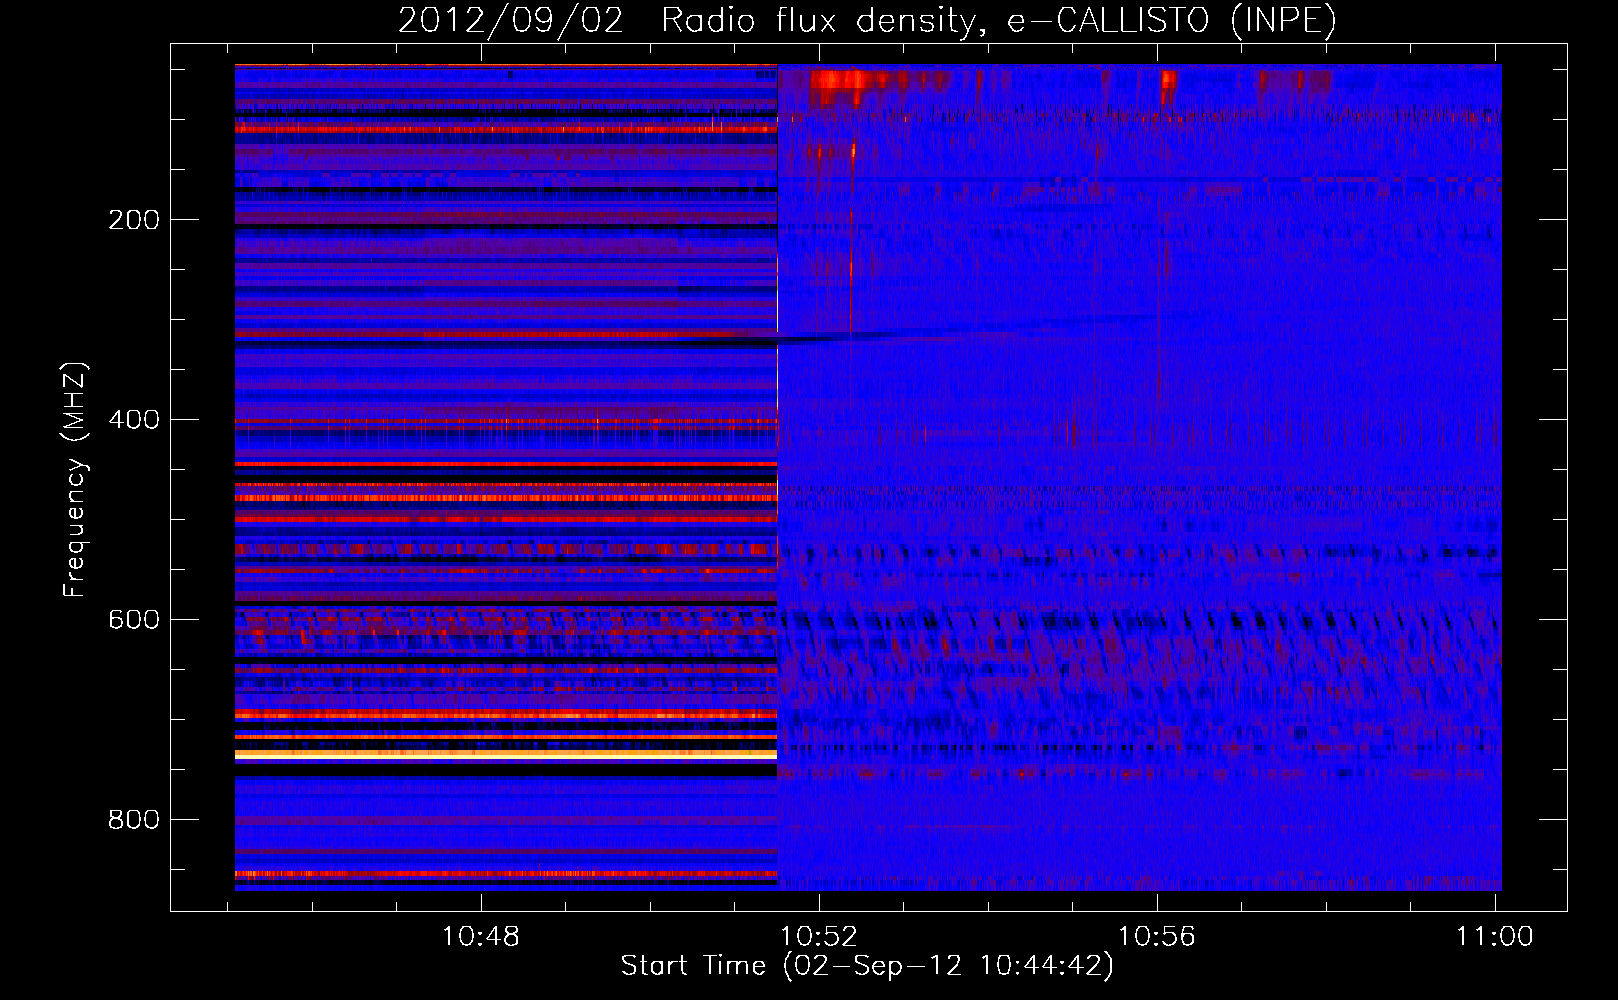This screenshot has width=1618, height=1000.
Task: Click the '10:56' time tick label
Action: (1157, 937)
